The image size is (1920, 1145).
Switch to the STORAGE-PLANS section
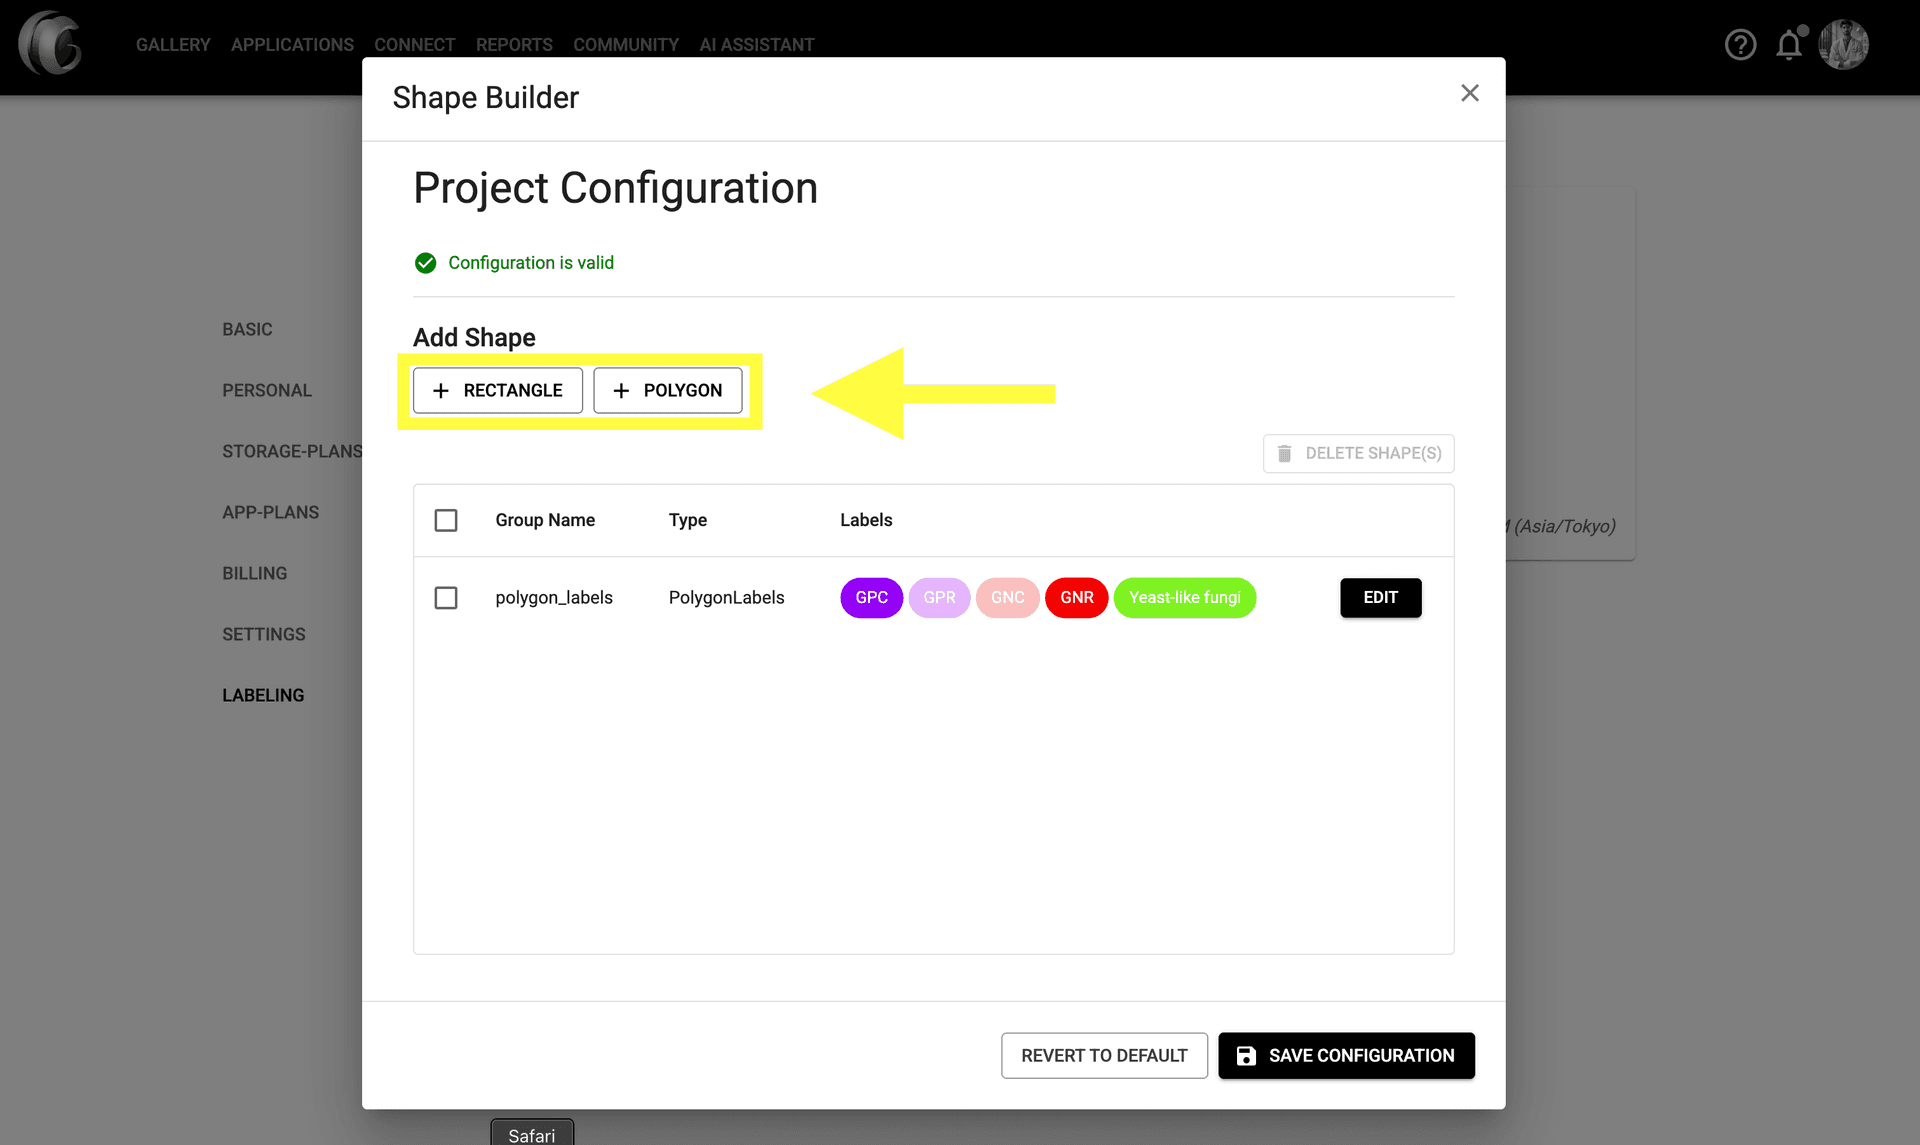pos(291,451)
